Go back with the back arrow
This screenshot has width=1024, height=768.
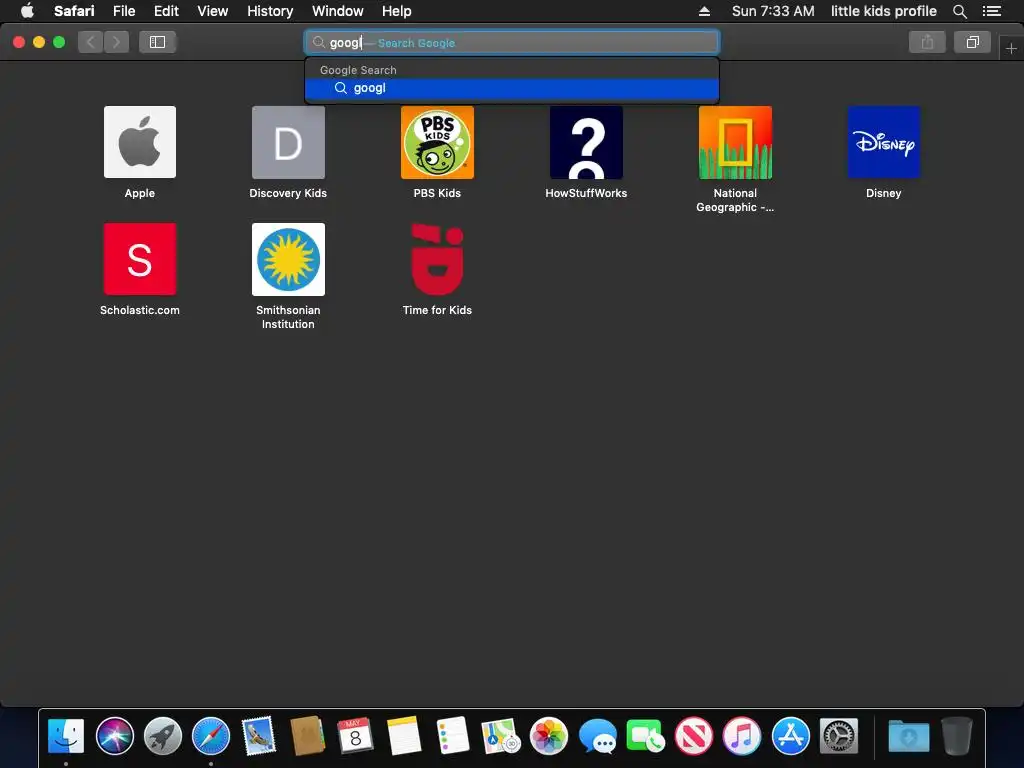pos(91,42)
